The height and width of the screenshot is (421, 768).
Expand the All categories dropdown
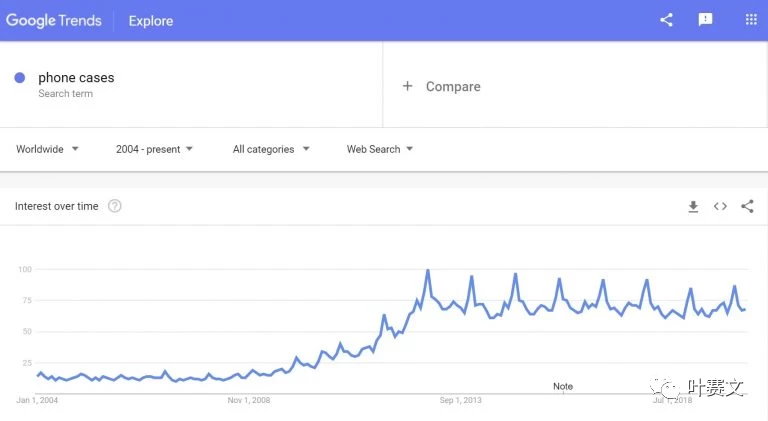click(x=271, y=149)
